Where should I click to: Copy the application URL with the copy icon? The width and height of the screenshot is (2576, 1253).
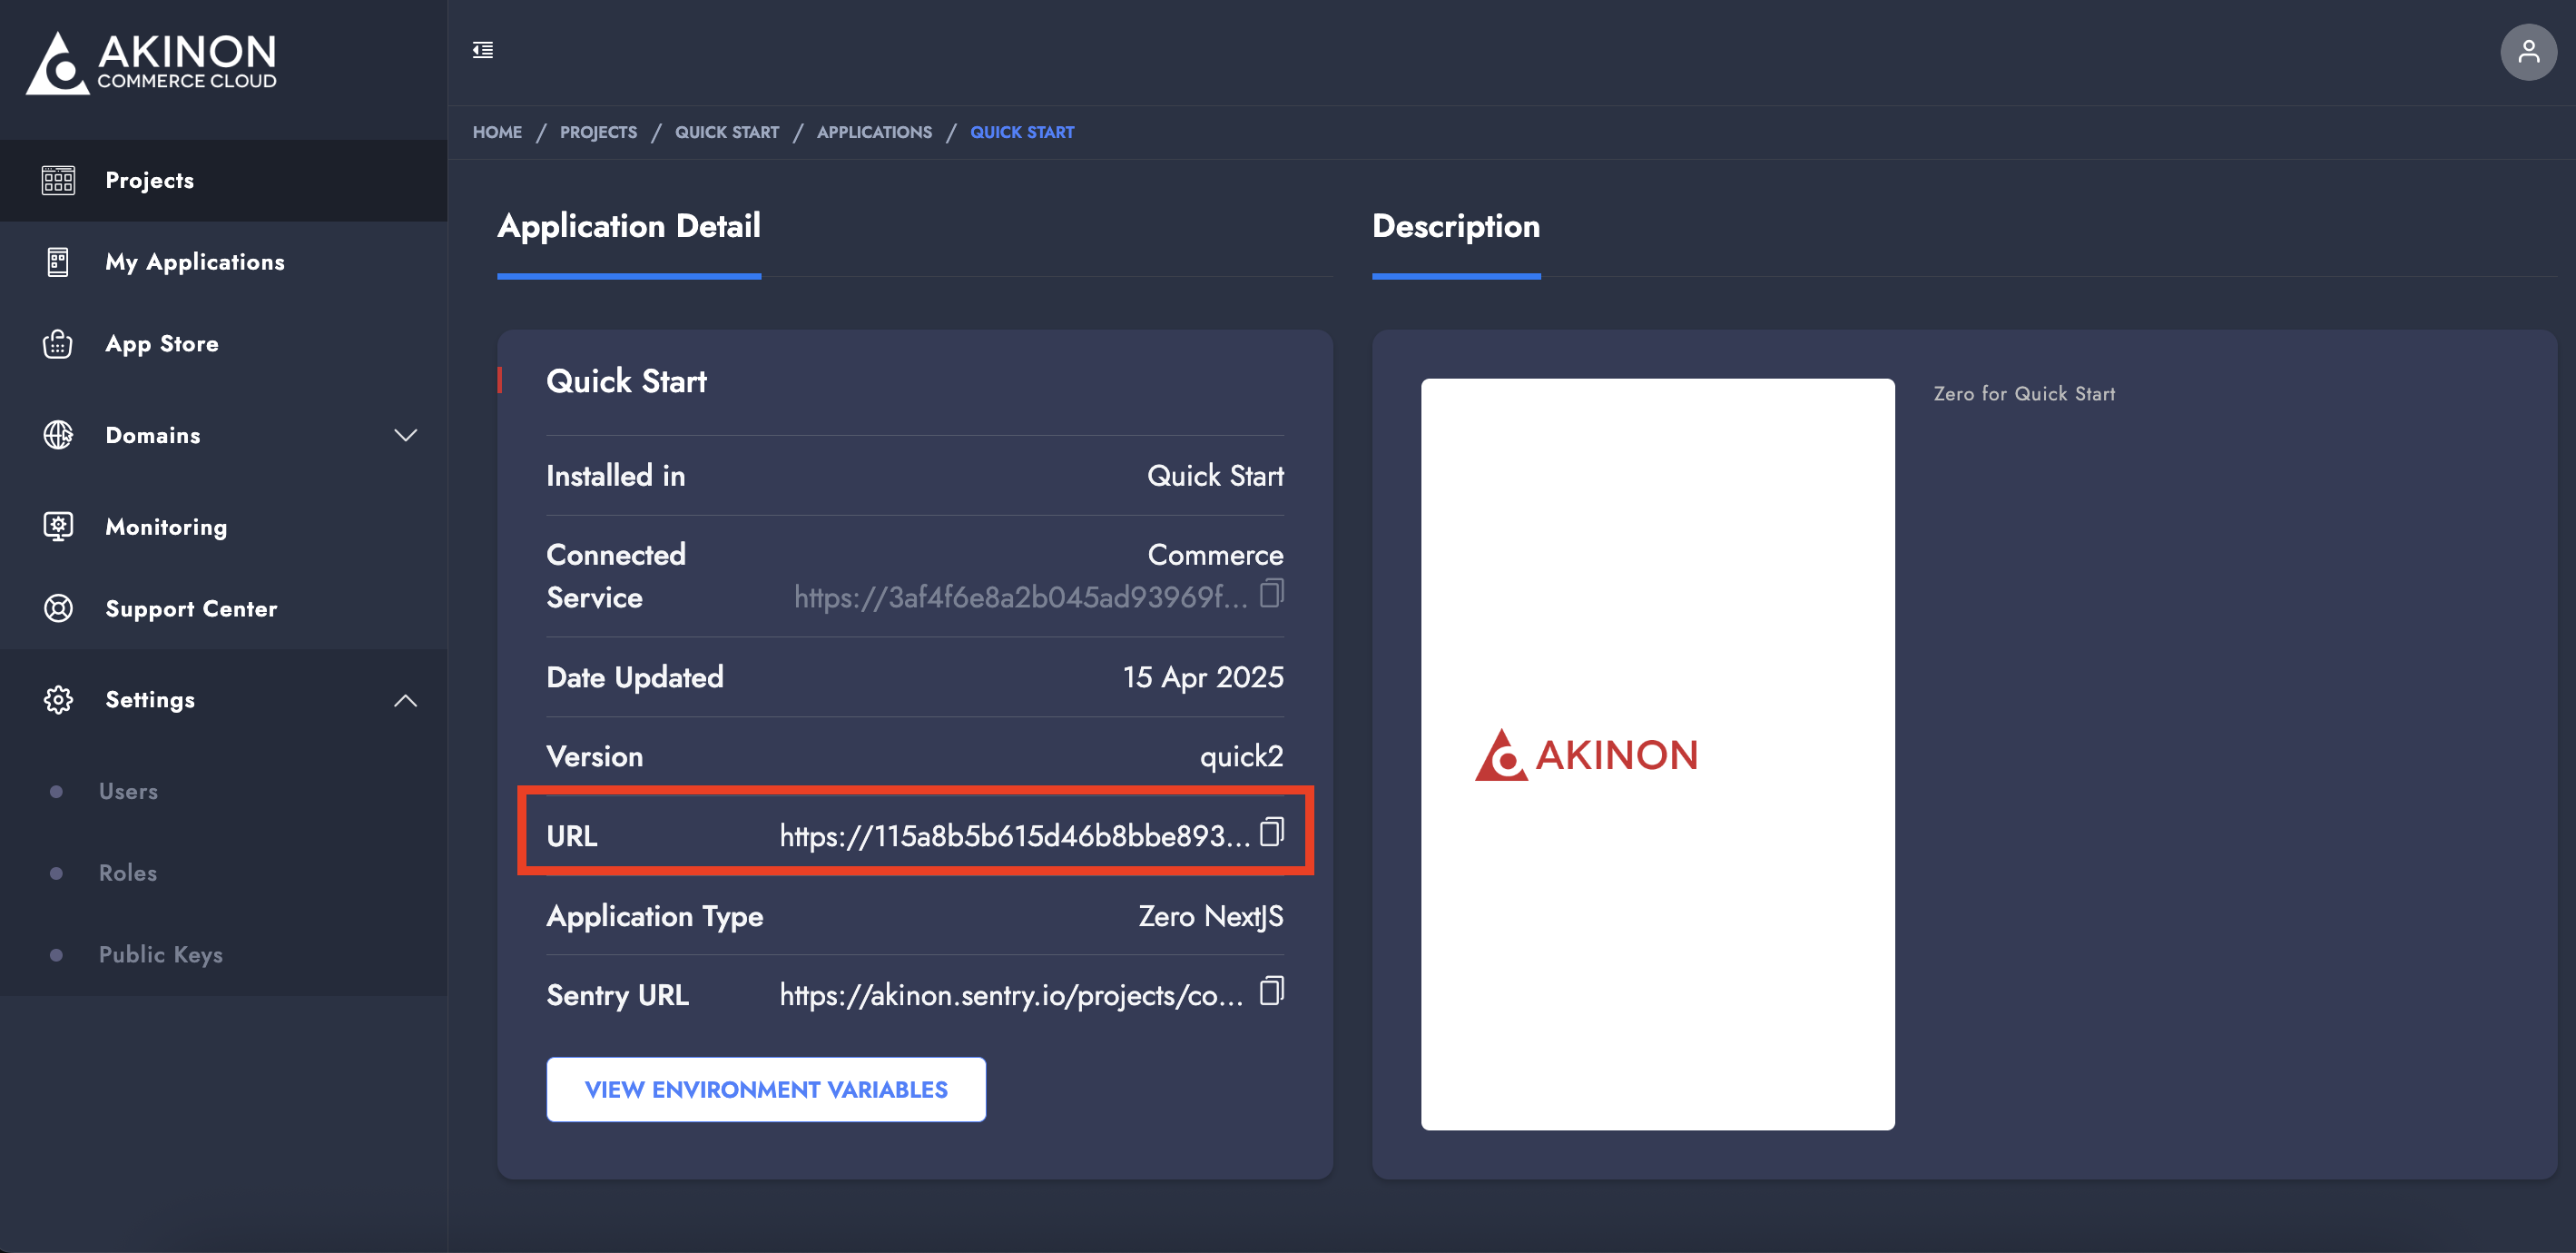click(1271, 832)
